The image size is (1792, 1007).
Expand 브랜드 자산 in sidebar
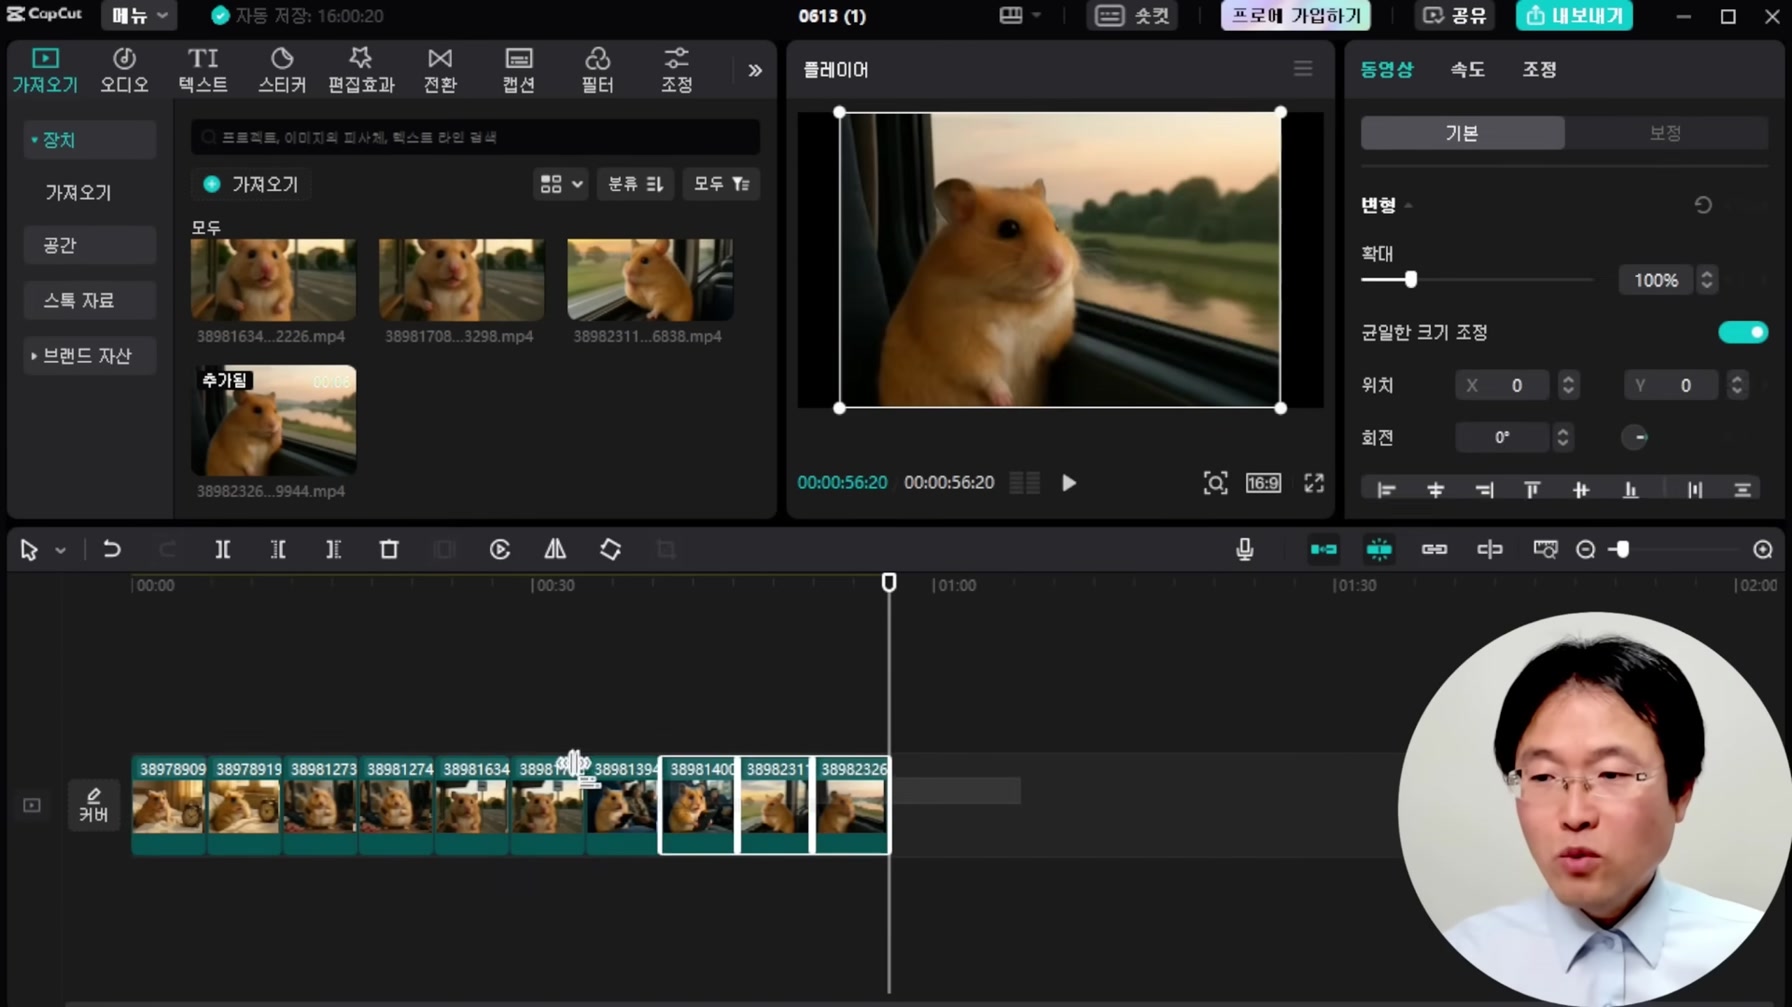89,355
